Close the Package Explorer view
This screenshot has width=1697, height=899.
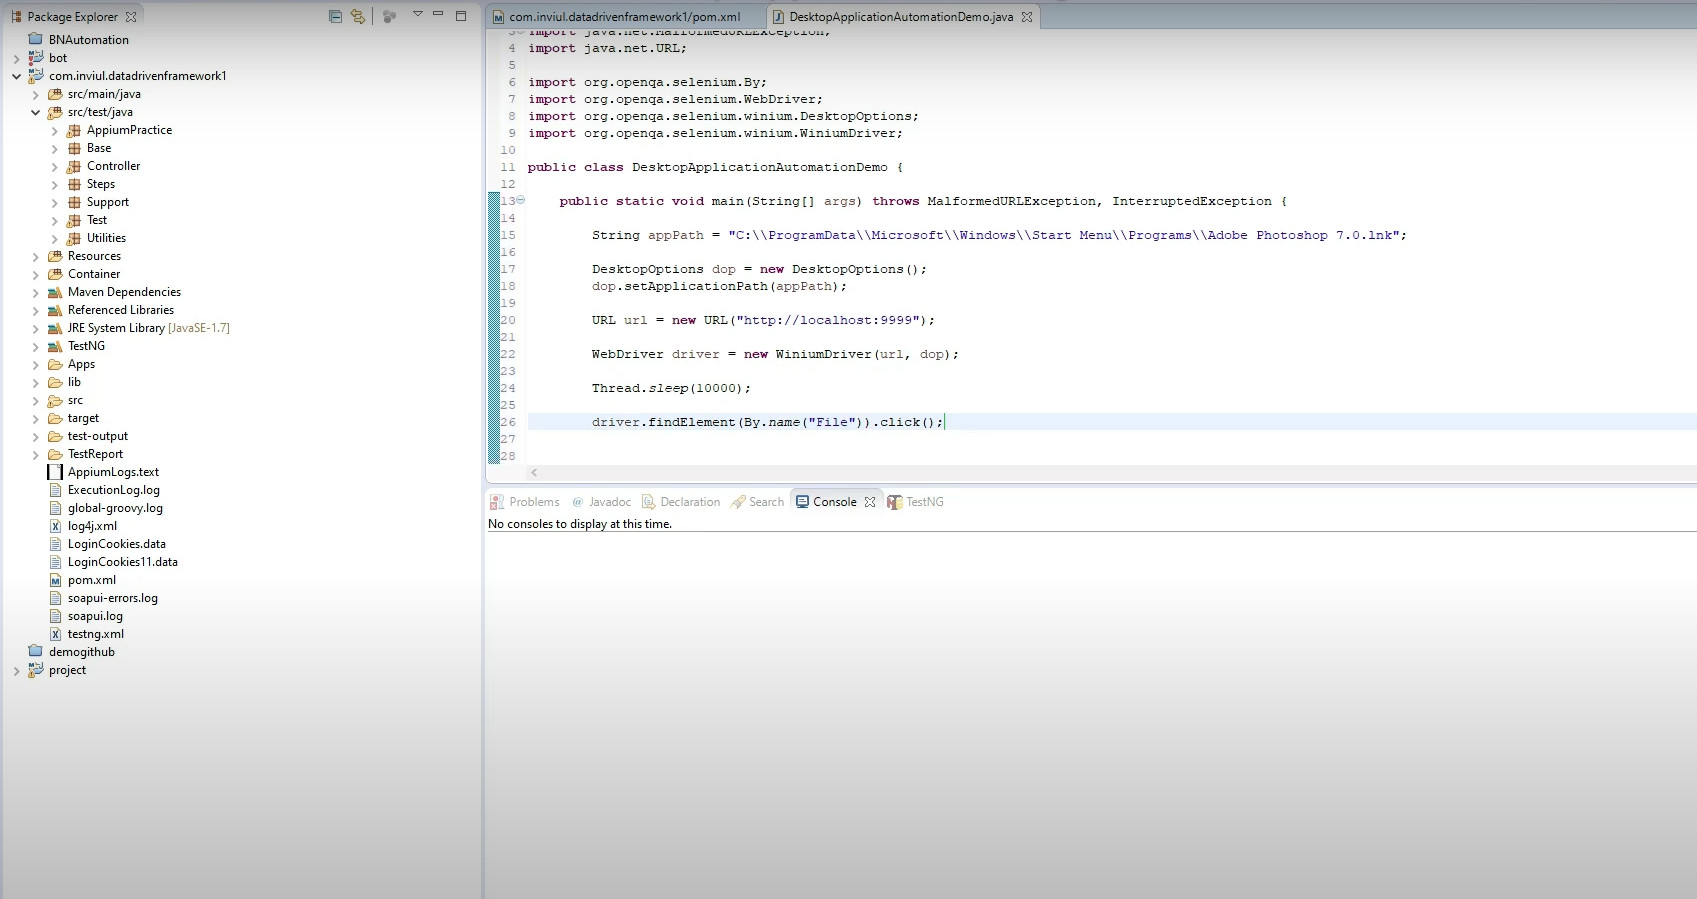pyautogui.click(x=131, y=17)
